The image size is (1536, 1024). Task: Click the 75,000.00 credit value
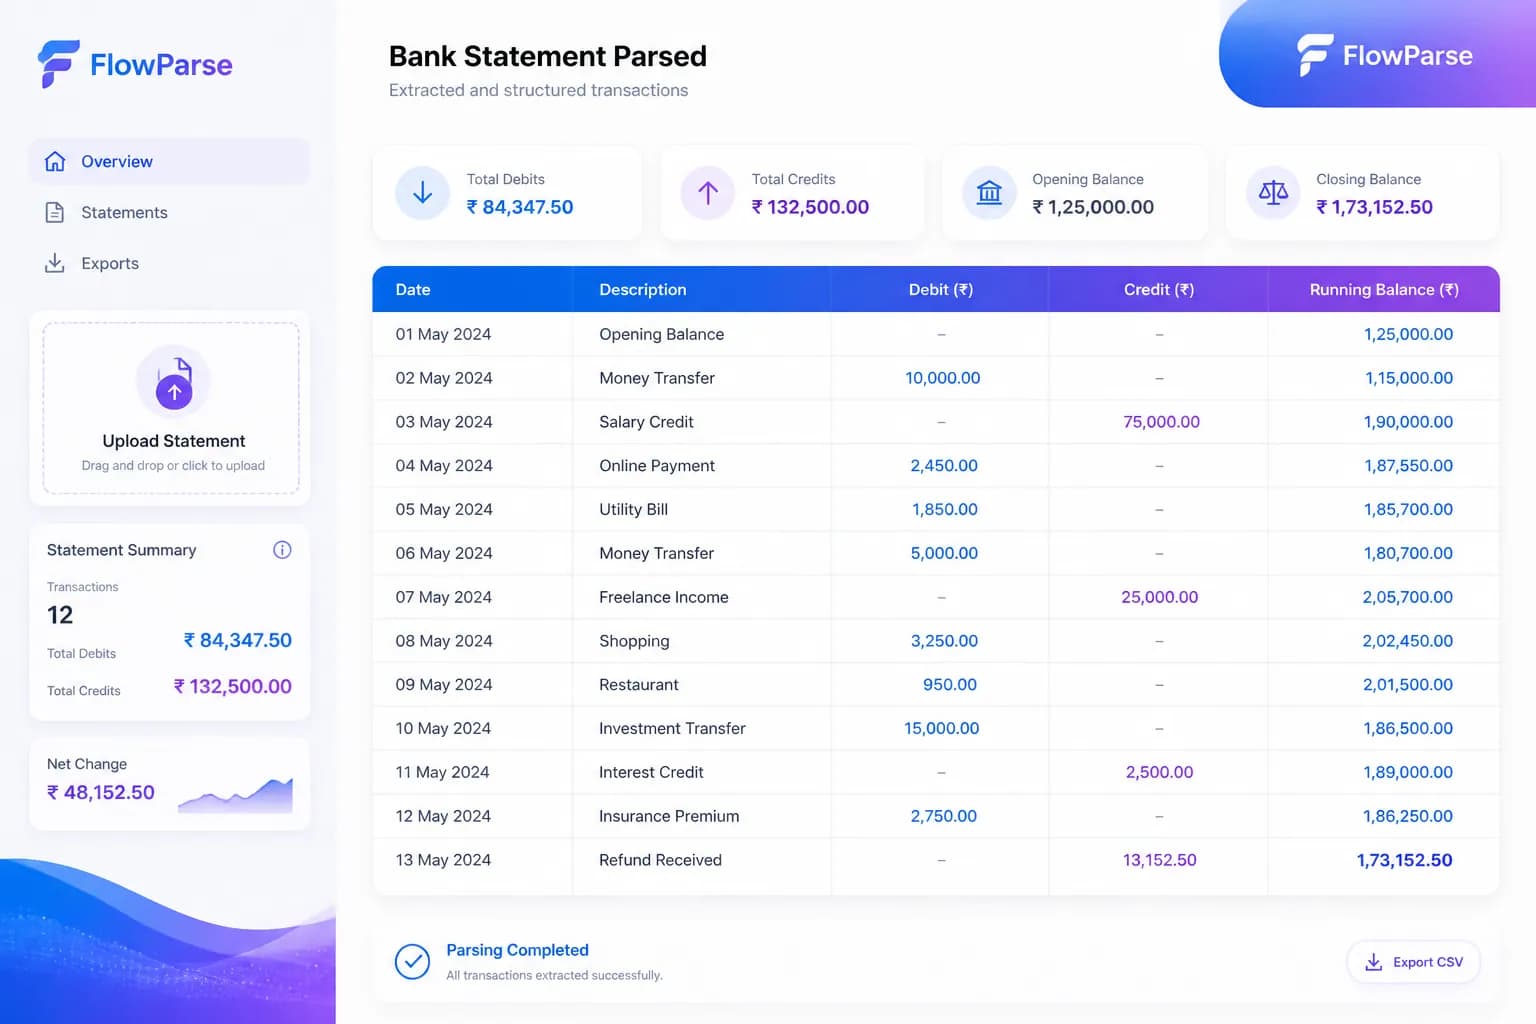coord(1161,422)
